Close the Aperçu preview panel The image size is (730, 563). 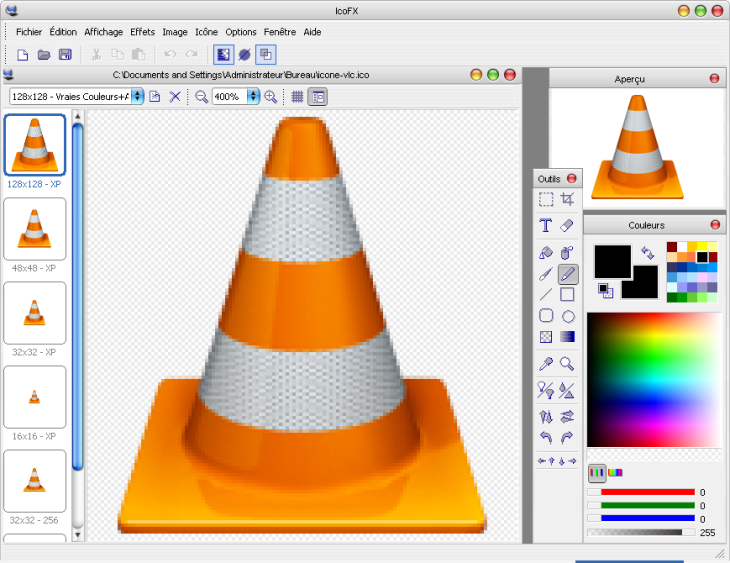pyautogui.click(x=714, y=78)
